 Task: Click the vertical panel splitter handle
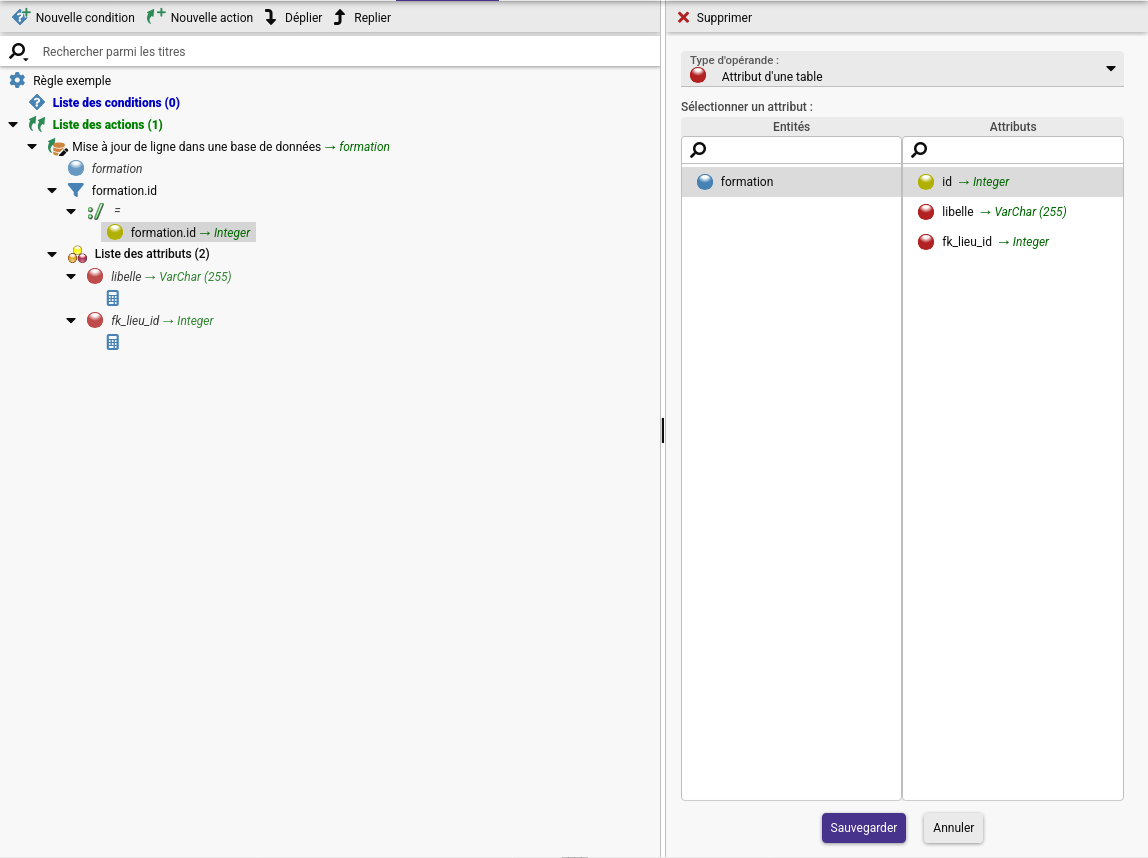(663, 430)
